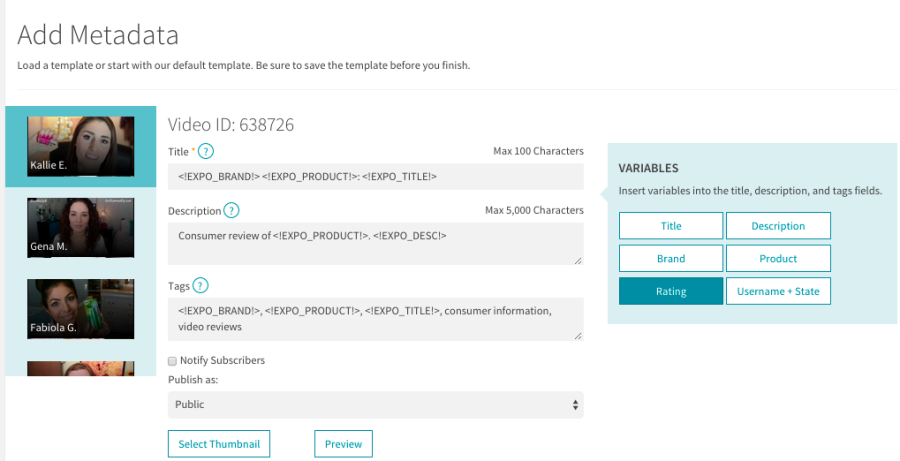Enable the Notify Subscribers checkbox
Image resolution: width=900 pixels, height=461 pixels.
[172, 360]
